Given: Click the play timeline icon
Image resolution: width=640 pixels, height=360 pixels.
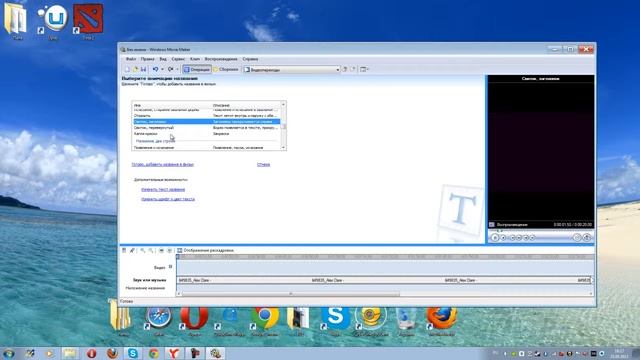Looking at the screenshot, I should pos(169,250).
